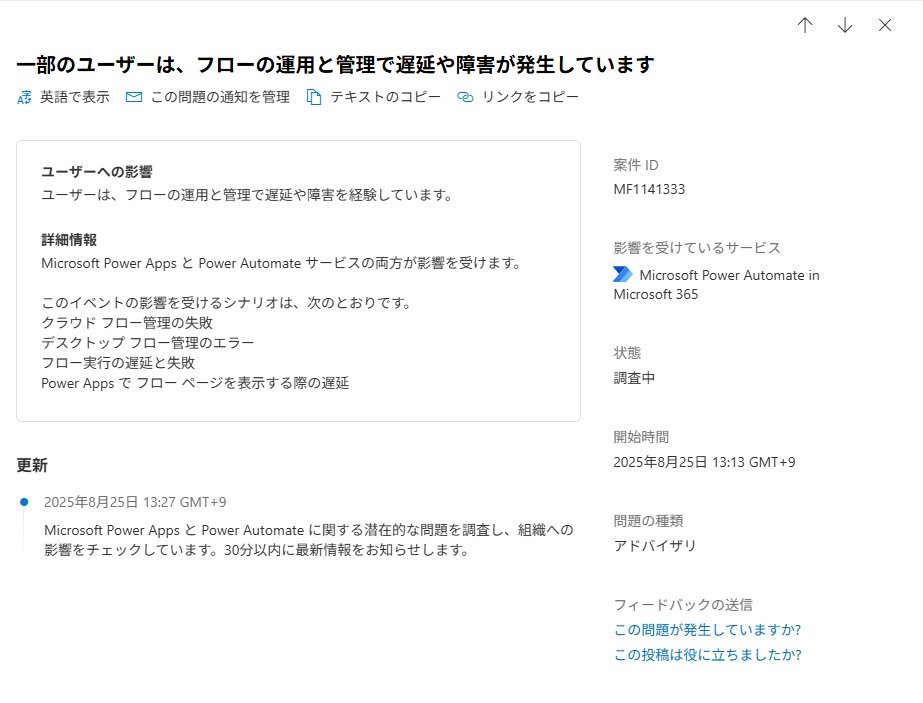
Task: Close the issue details panel
Action: [x=885, y=25]
